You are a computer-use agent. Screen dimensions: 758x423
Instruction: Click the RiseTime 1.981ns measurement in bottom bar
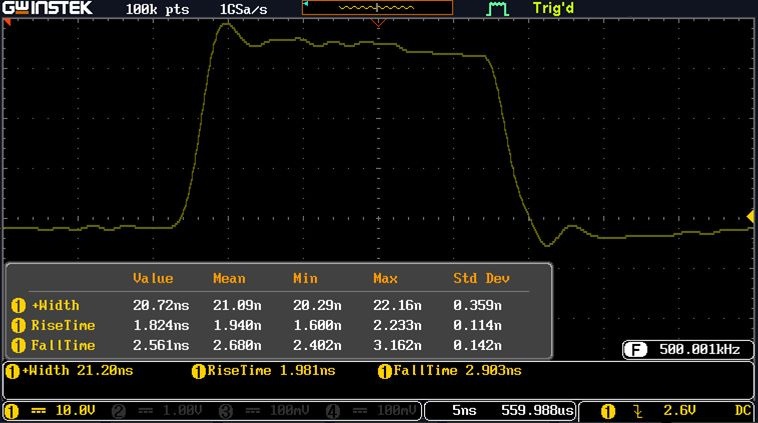click(x=271, y=371)
